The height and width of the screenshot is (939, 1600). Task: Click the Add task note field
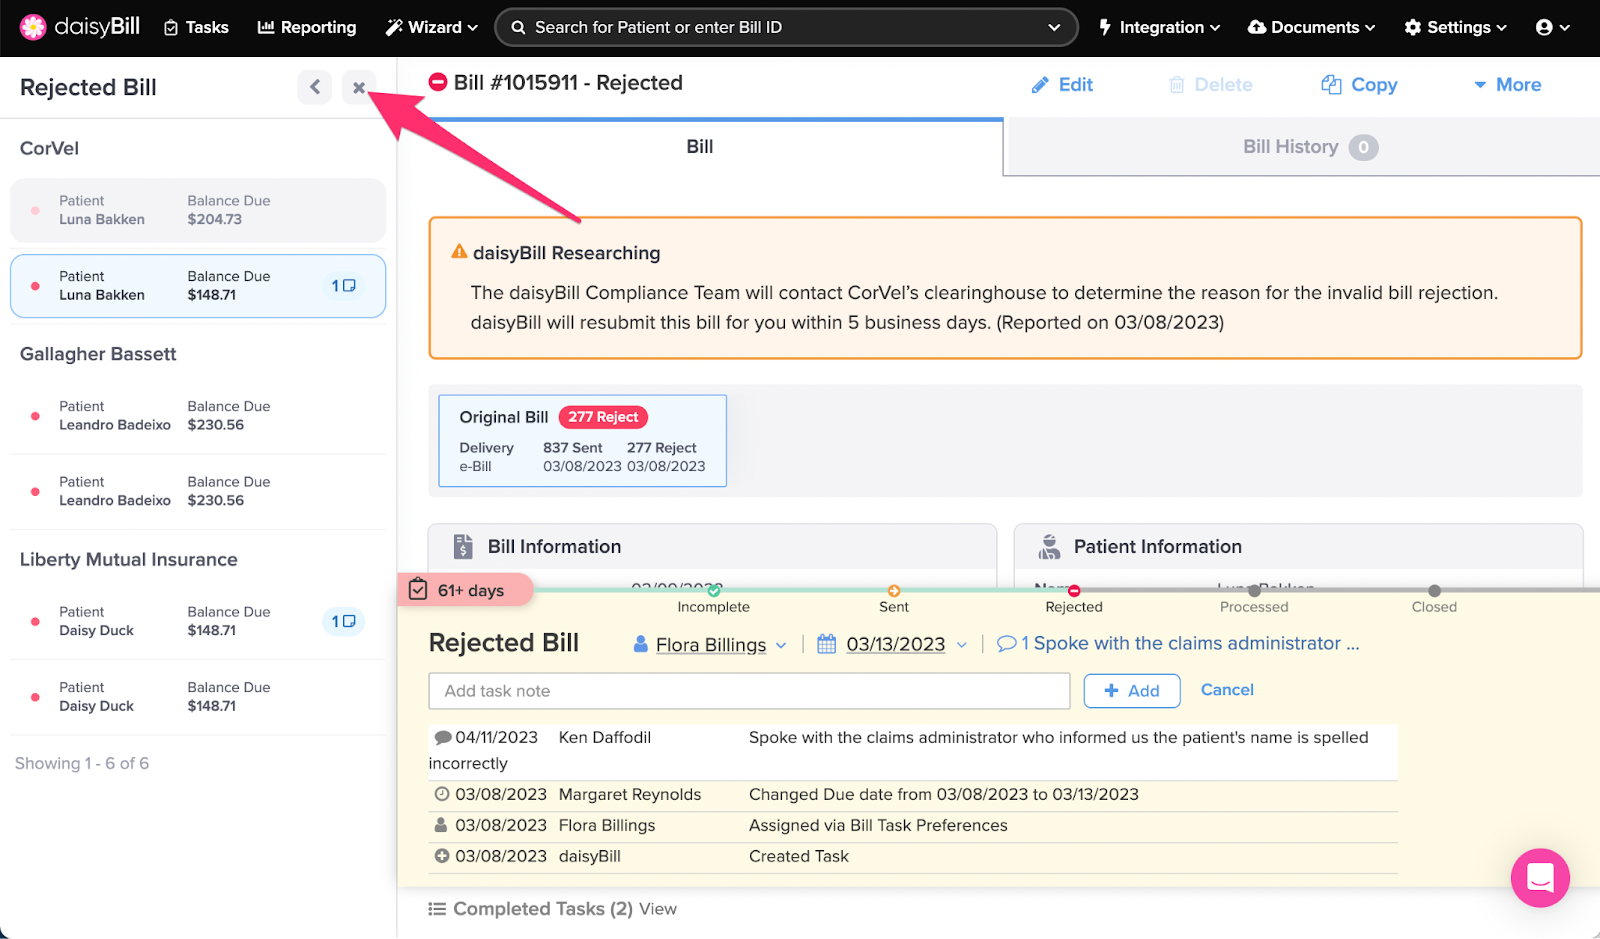(749, 691)
